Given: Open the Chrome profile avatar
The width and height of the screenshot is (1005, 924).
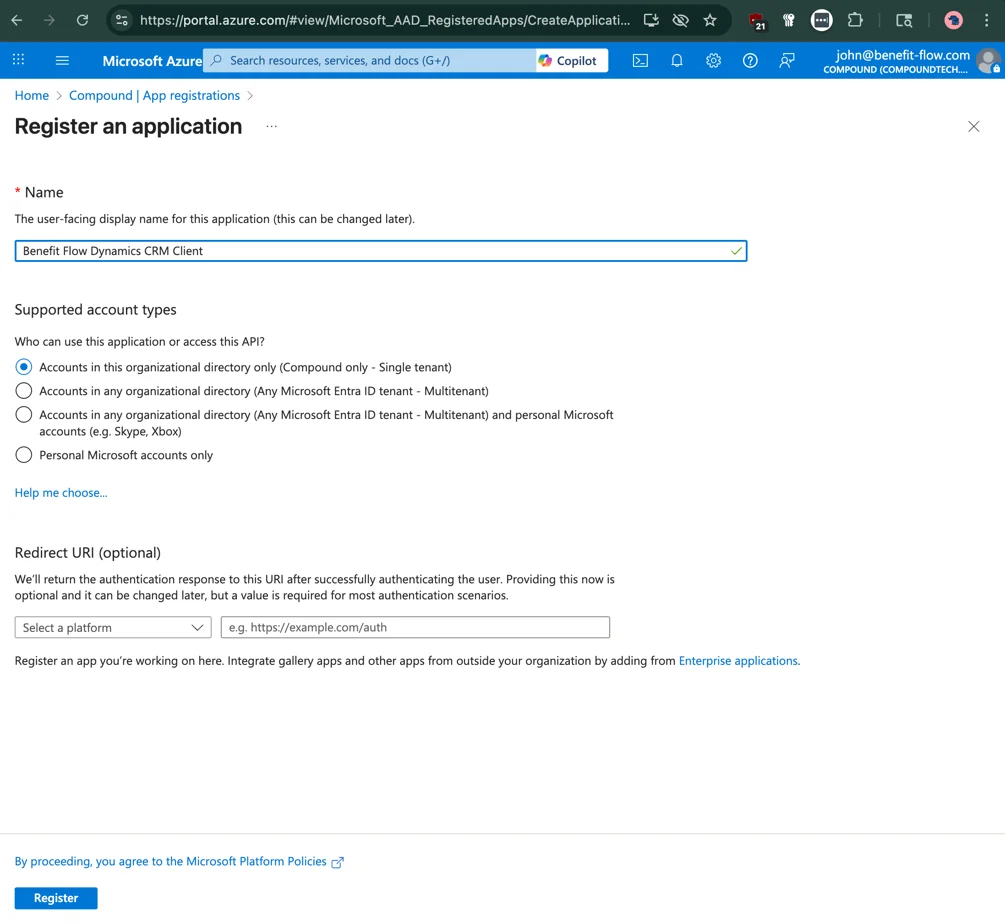Looking at the screenshot, I should 954,21.
